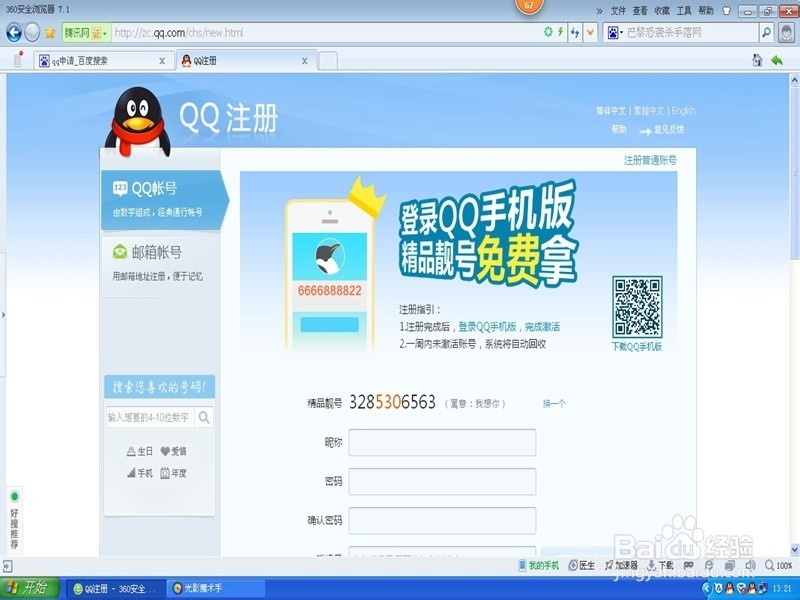This screenshot has height=600, width=800.
Task: Toggle the mute speaker icon in status bar
Action: pyautogui.click(x=750, y=565)
